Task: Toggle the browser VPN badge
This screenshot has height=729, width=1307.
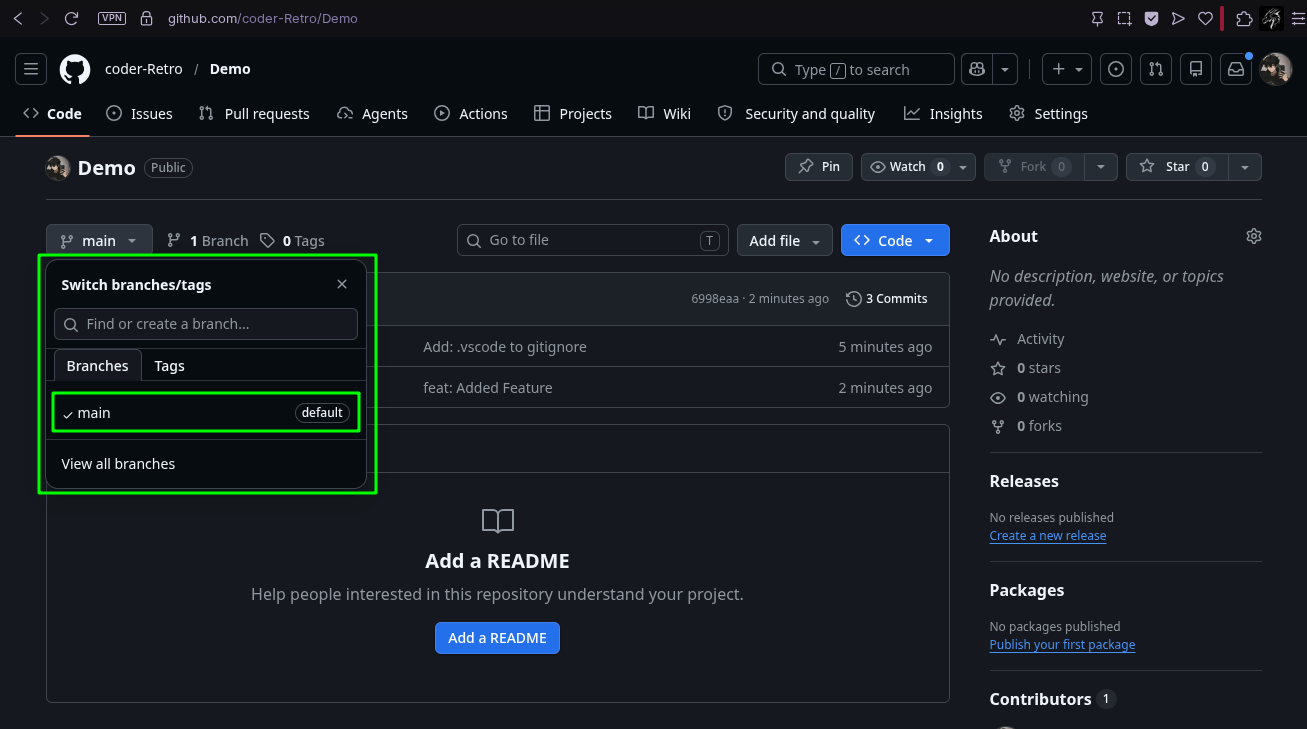Action: 112,18
